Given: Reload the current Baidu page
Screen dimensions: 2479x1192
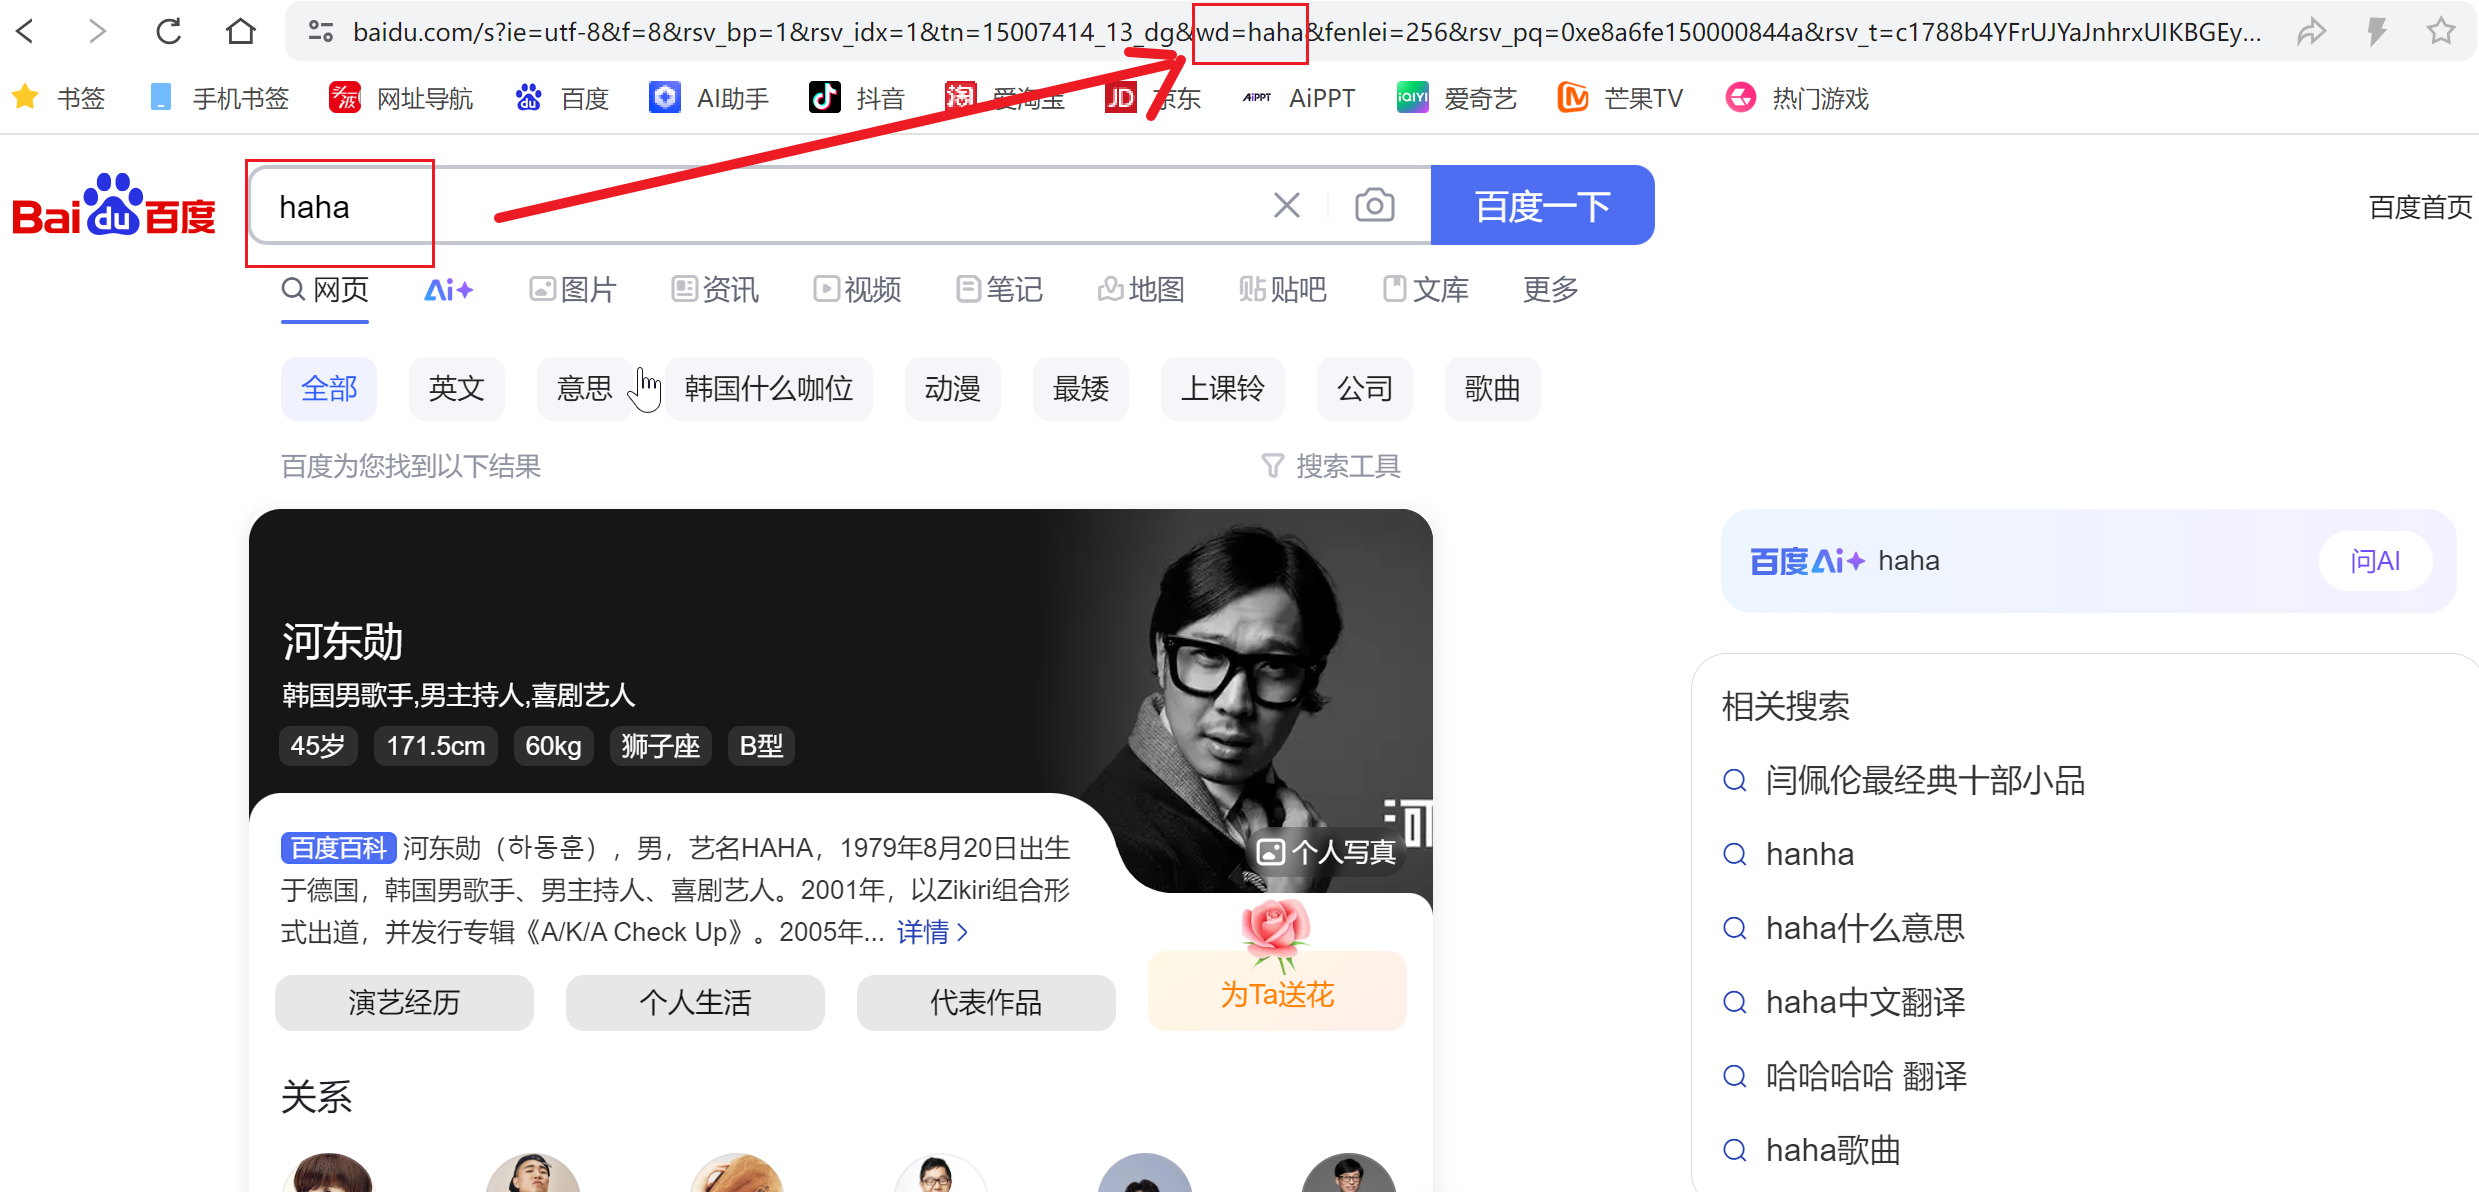Looking at the screenshot, I should pyautogui.click(x=168, y=32).
